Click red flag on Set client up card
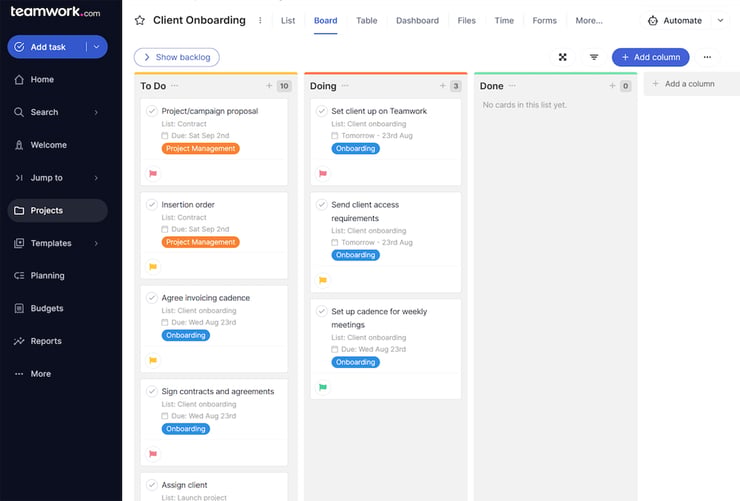The image size is (740, 501). point(323,174)
